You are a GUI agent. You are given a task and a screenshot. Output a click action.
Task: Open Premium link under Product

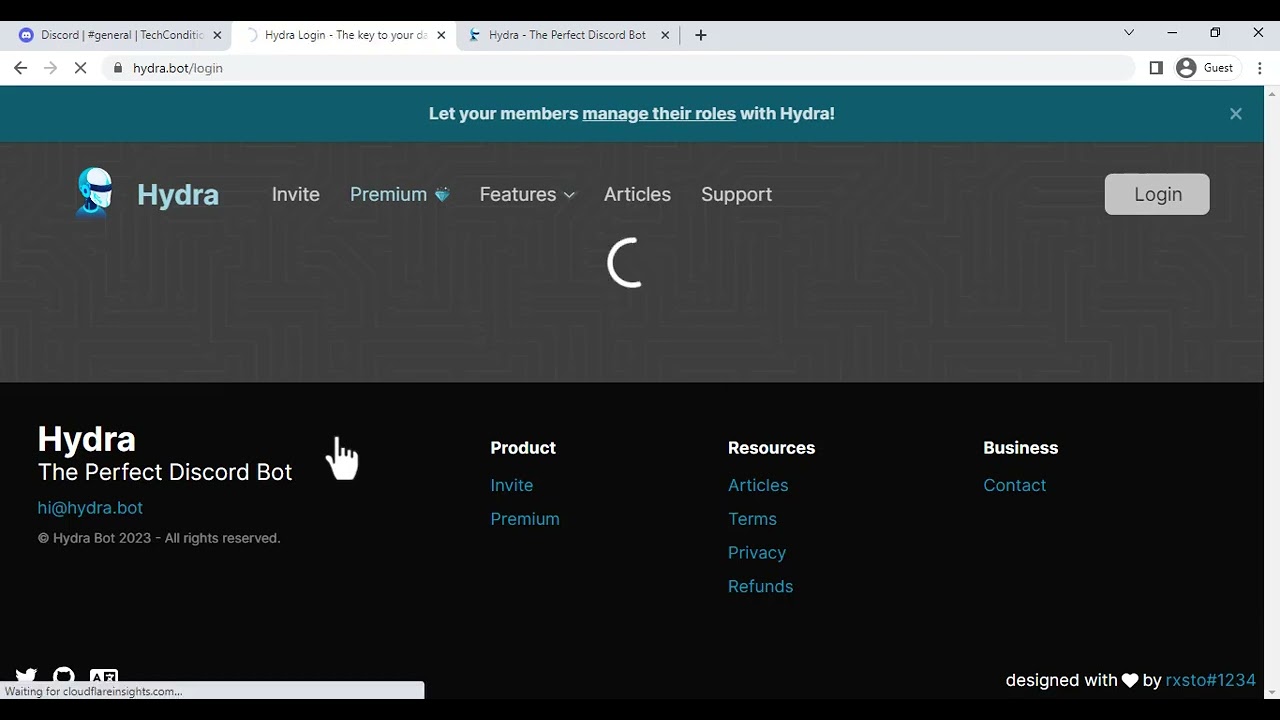coord(525,519)
